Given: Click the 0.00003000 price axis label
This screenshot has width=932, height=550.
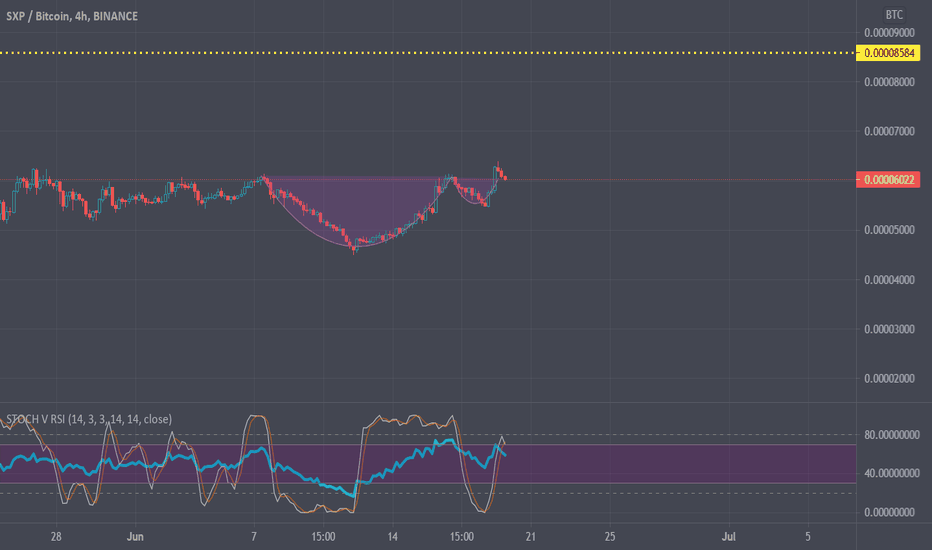Looking at the screenshot, I should coord(889,329).
